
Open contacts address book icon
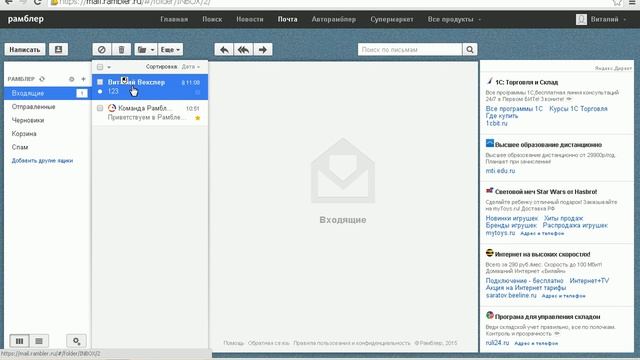[58, 49]
